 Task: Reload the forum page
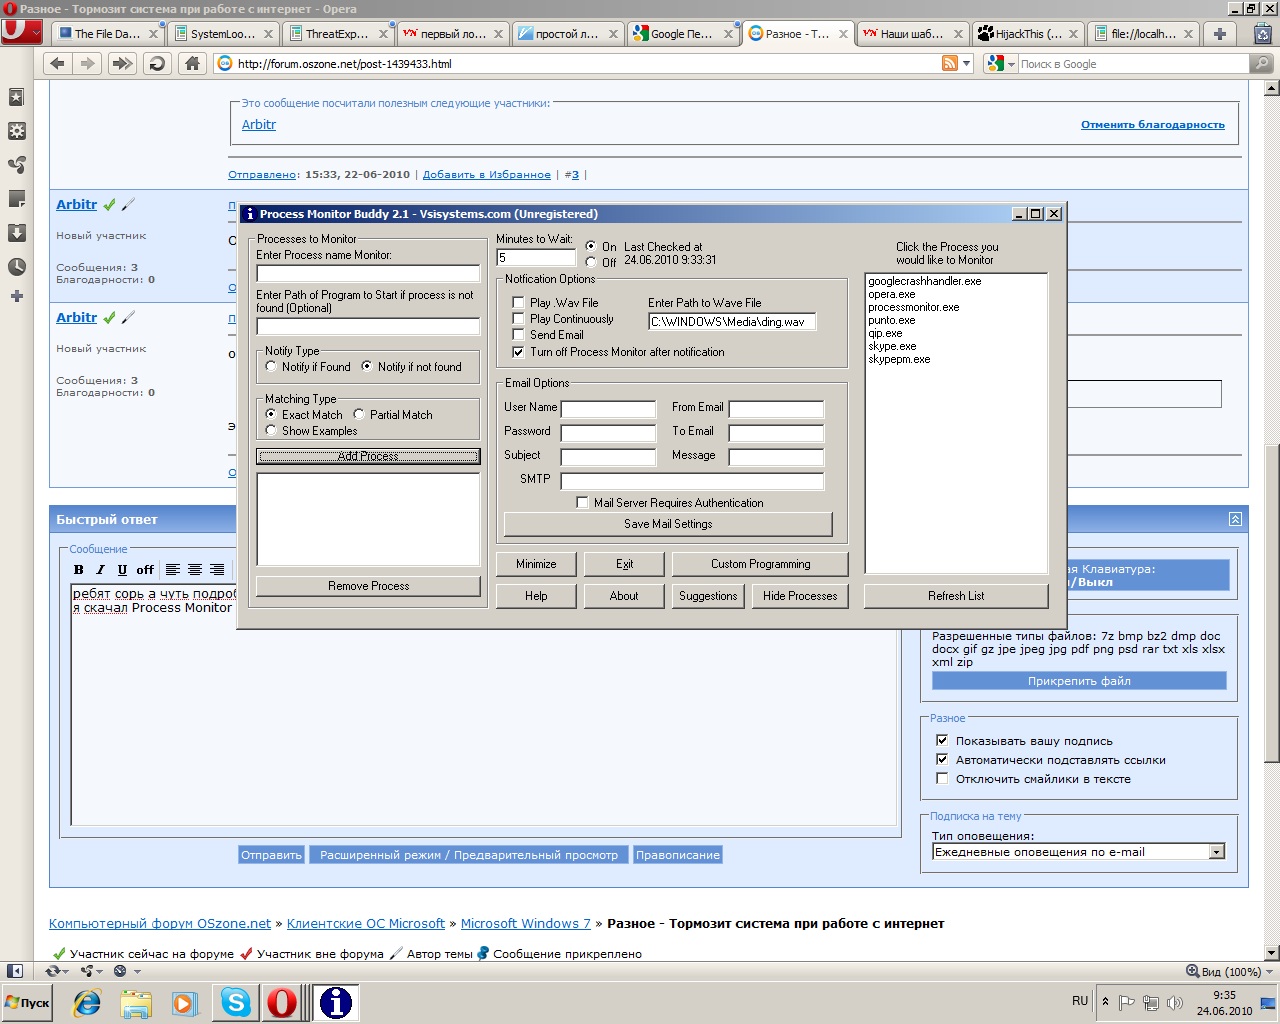(157, 64)
